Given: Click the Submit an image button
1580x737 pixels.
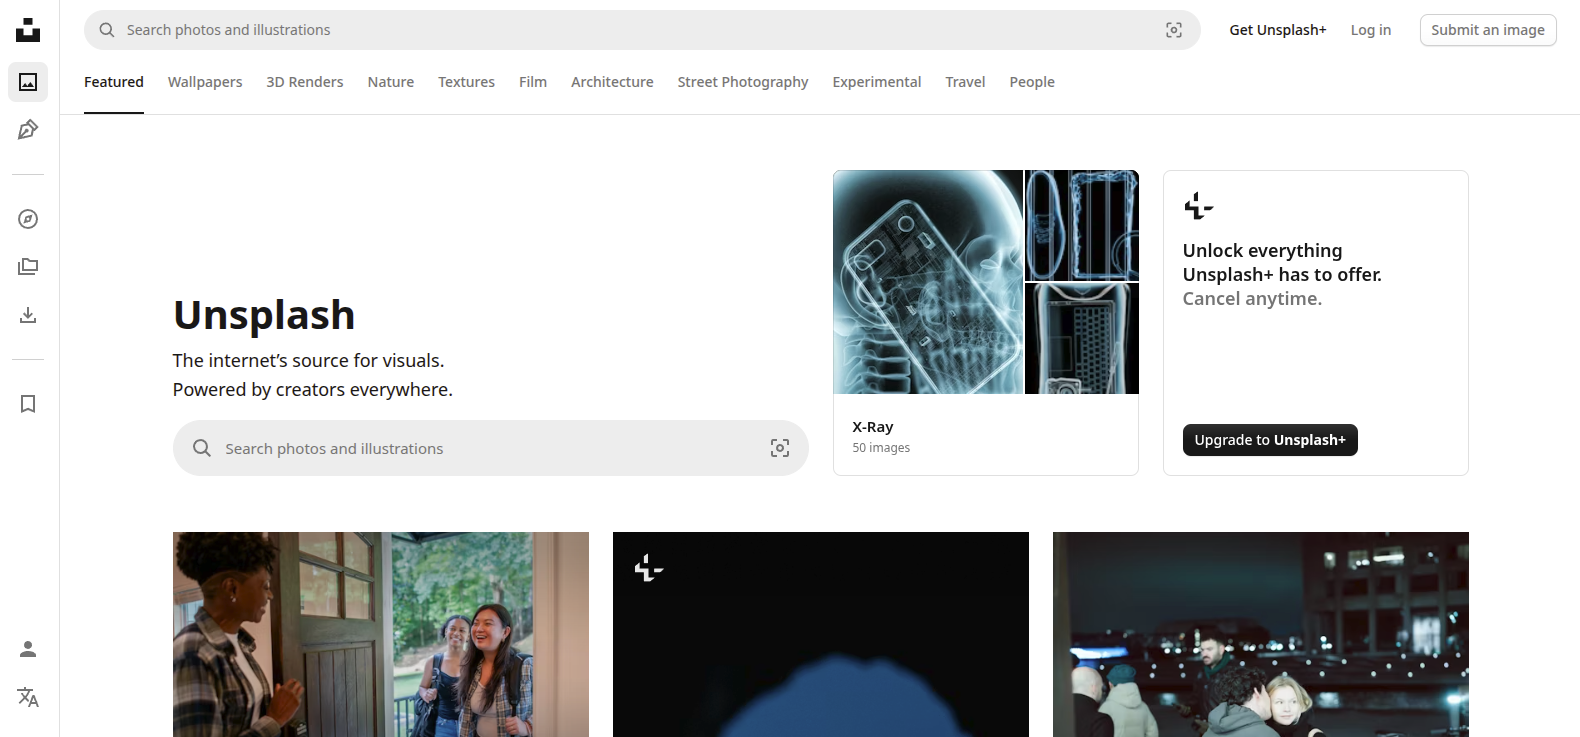Looking at the screenshot, I should tap(1488, 30).
